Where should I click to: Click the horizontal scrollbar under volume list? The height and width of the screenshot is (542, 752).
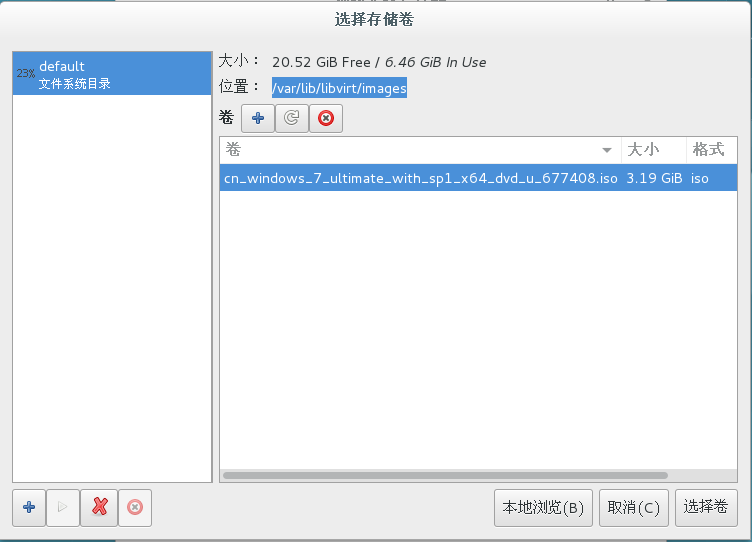click(446, 475)
